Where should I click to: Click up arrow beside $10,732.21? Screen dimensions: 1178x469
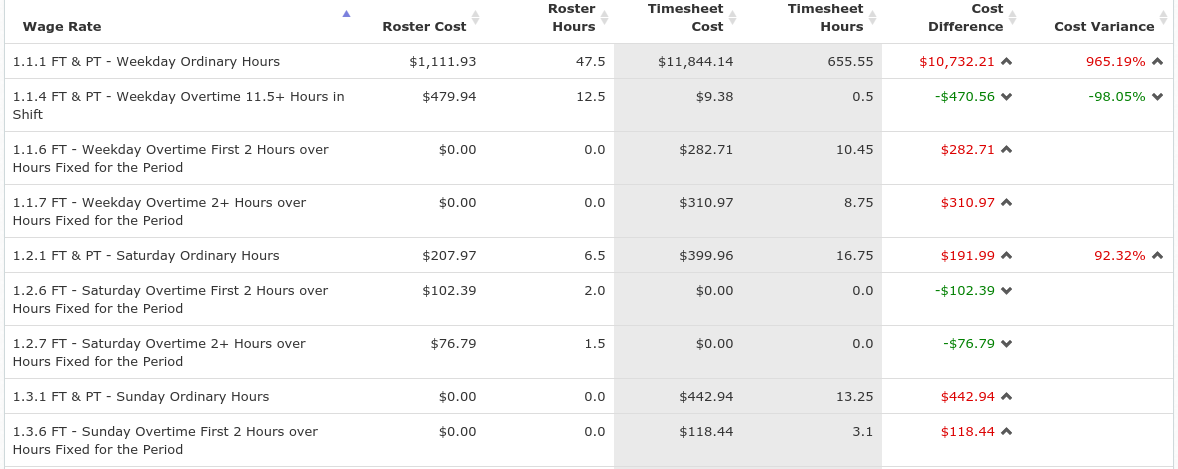pos(1007,62)
